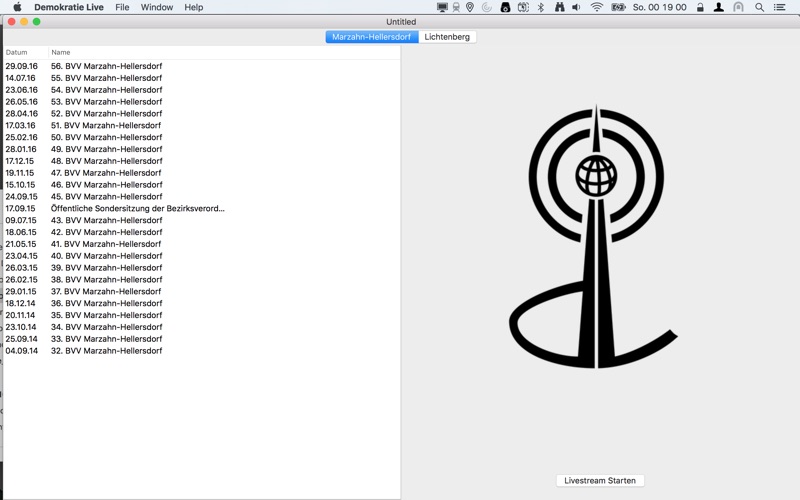Select row 50. BVV Marzahn-Hellersdorf
This screenshot has height=500, width=800.
202,137
